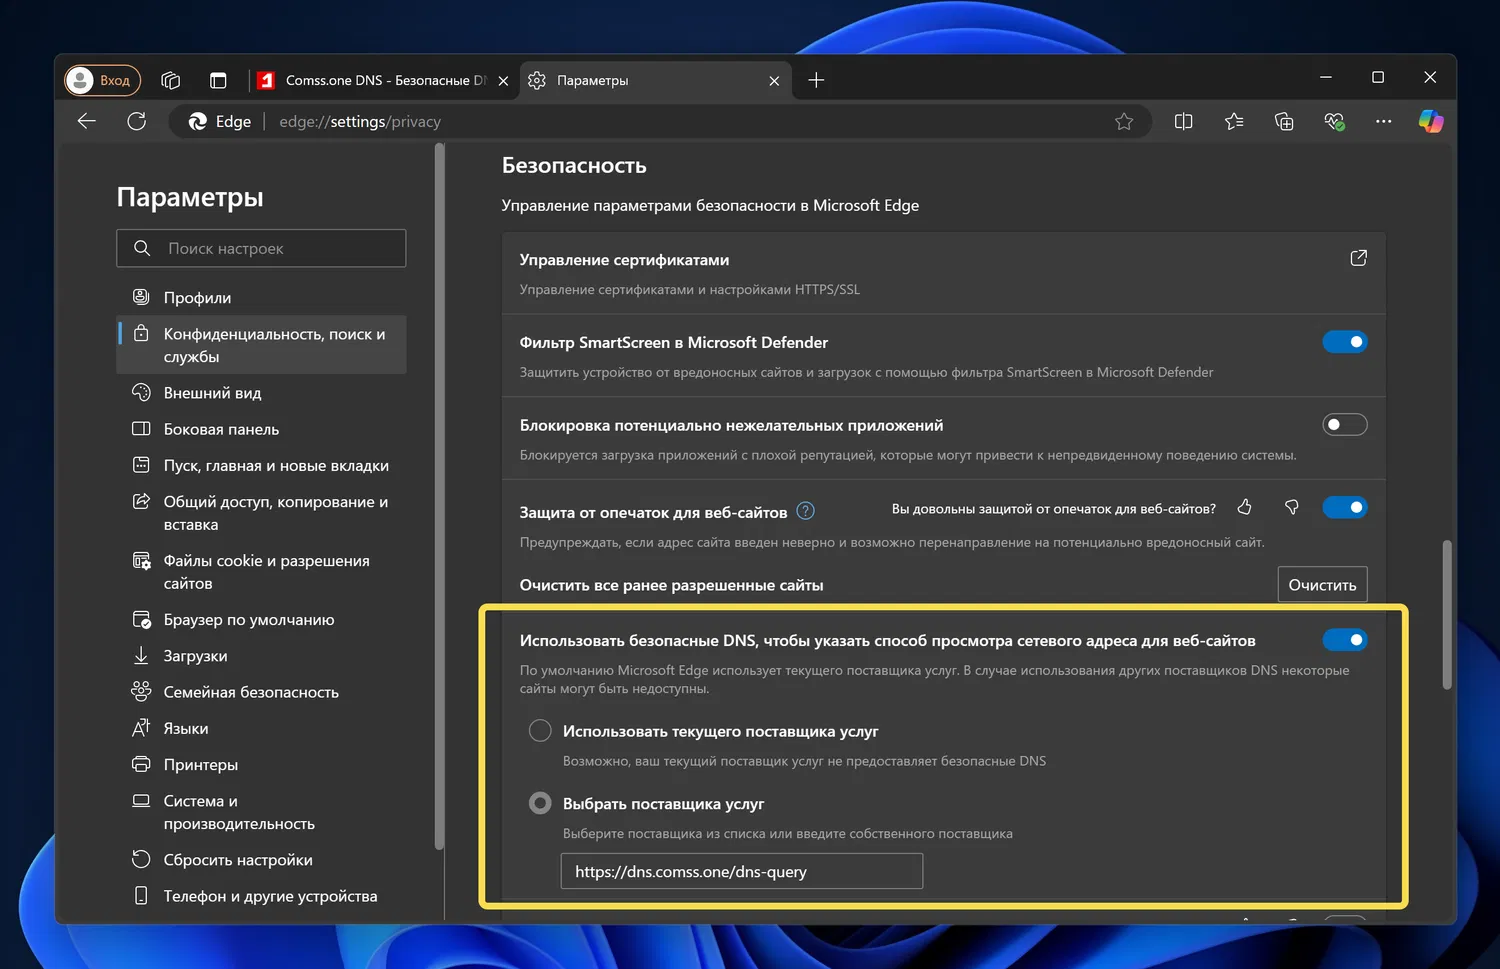Open Favorites list star icon
This screenshot has height=969, width=1500.
pos(1234,121)
